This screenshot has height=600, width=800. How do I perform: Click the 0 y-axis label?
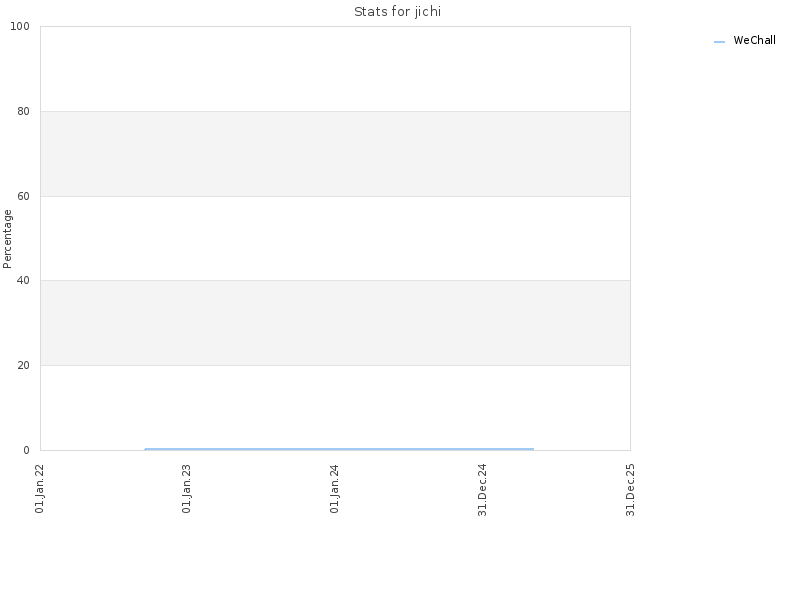pyautogui.click(x=26, y=451)
